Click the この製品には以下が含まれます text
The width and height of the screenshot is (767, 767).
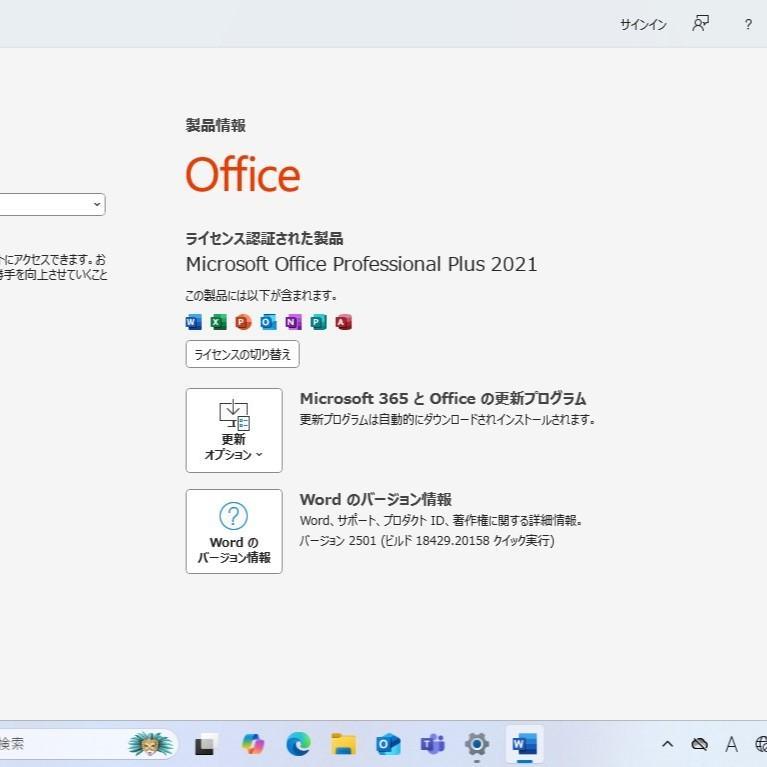tap(261, 295)
